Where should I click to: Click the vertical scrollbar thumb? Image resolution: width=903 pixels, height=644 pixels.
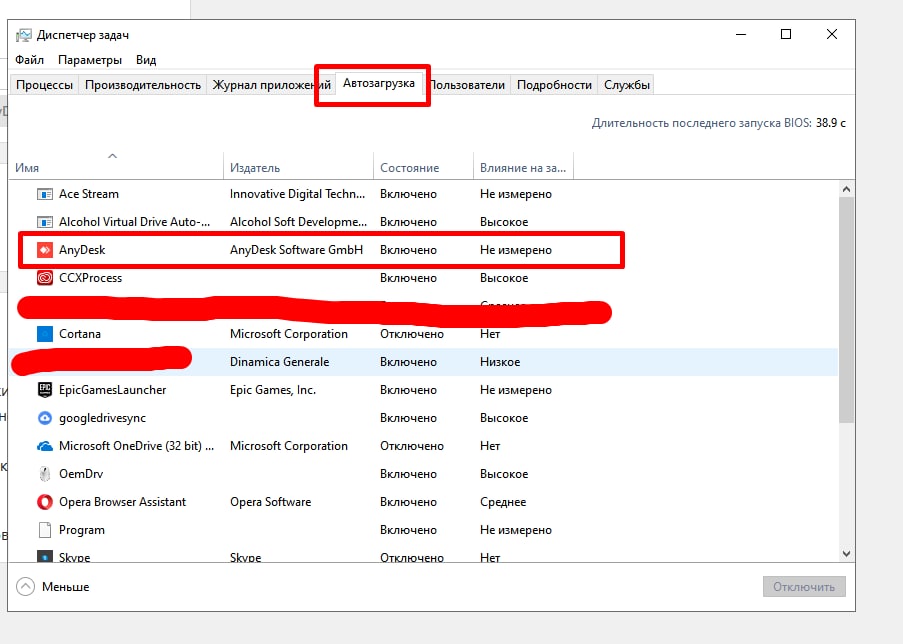pos(846,310)
